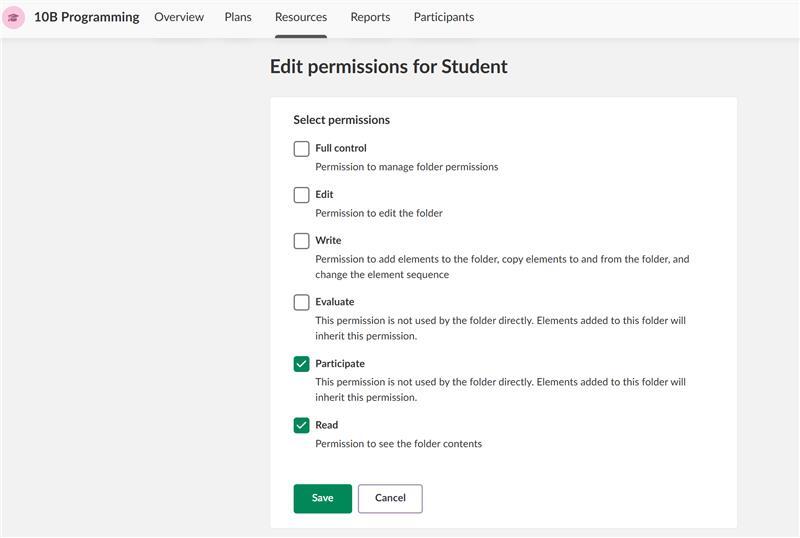
Task: Click the pink graduation cap course icon
Action: [x=14, y=17]
